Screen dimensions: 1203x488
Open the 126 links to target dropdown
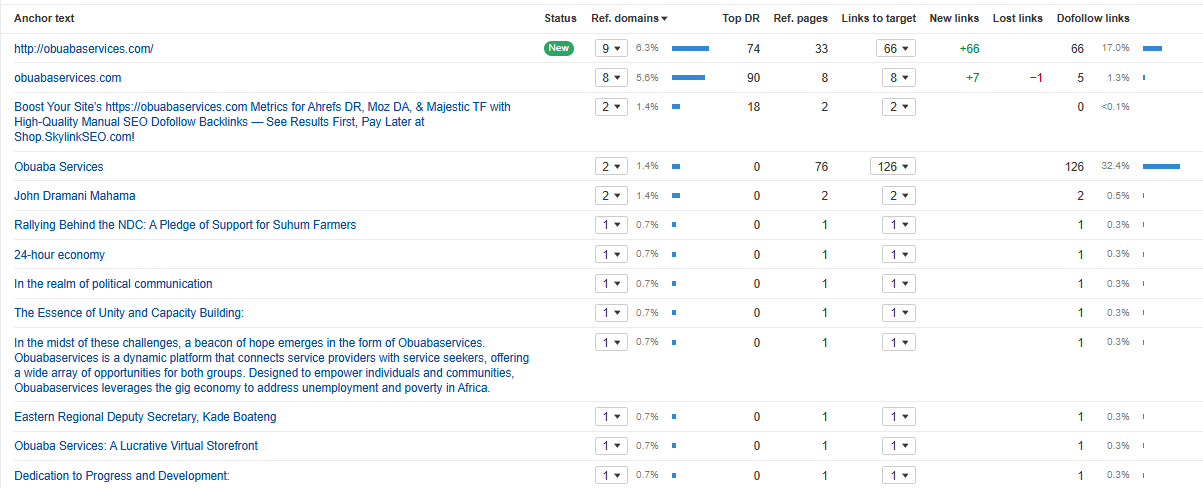click(x=892, y=167)
